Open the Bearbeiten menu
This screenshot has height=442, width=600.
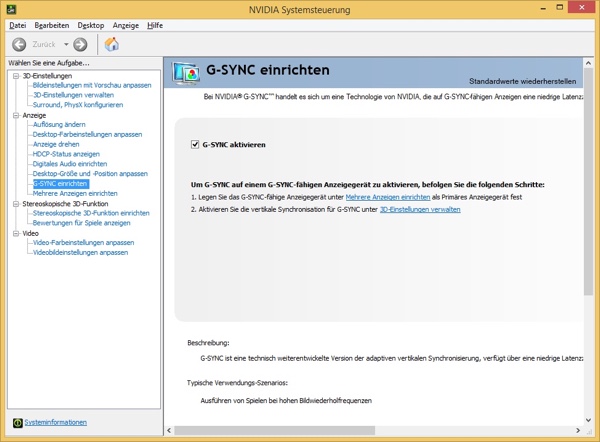(52, 25)
